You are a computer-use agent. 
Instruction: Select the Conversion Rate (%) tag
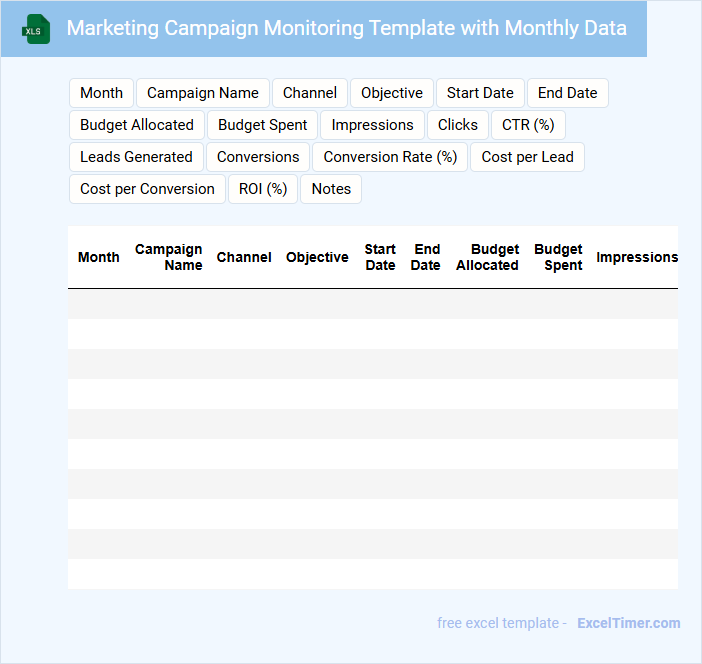[x=390, y=157]
